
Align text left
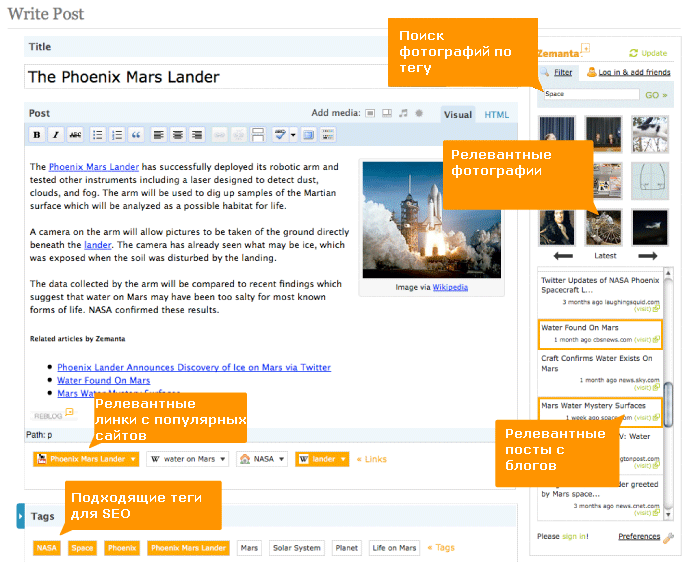[158, 134]
